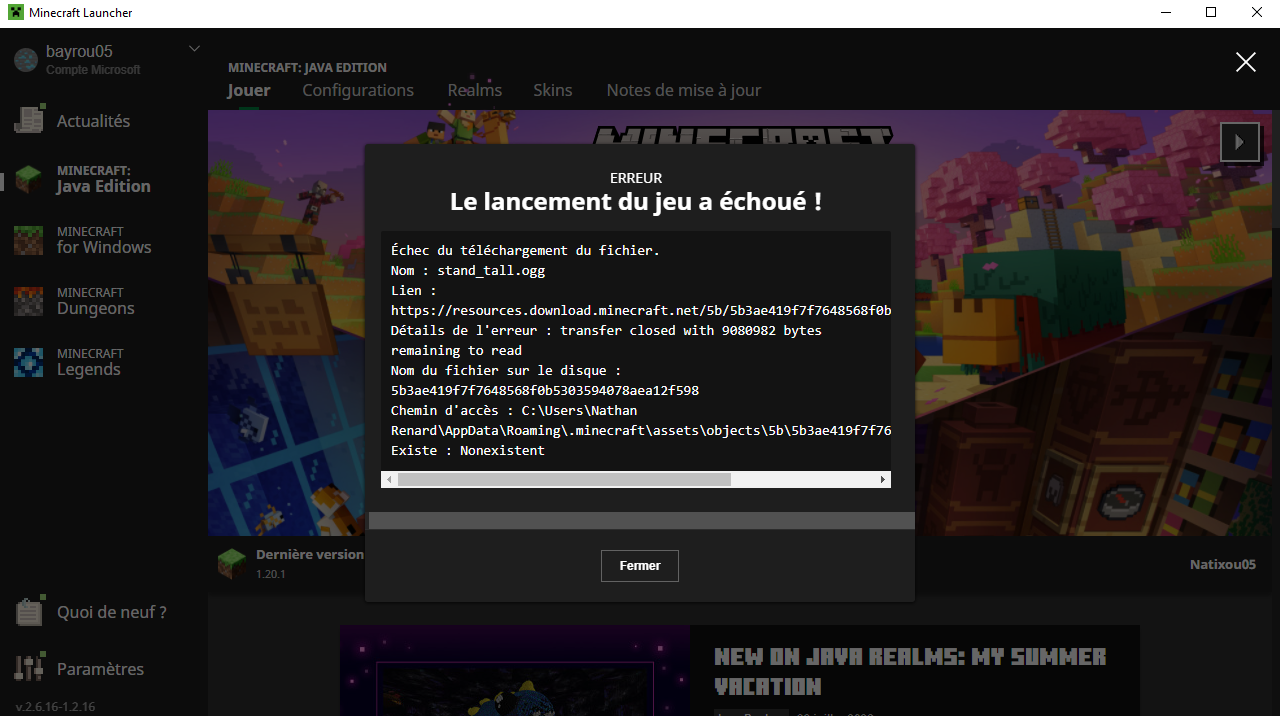Expand the bayrou05 account dropdown chevron
The image size is (1280, 716).
(194, 48)
